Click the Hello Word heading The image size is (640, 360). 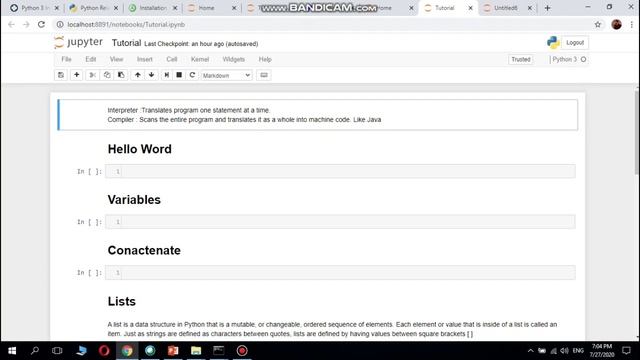click(140, 149)
